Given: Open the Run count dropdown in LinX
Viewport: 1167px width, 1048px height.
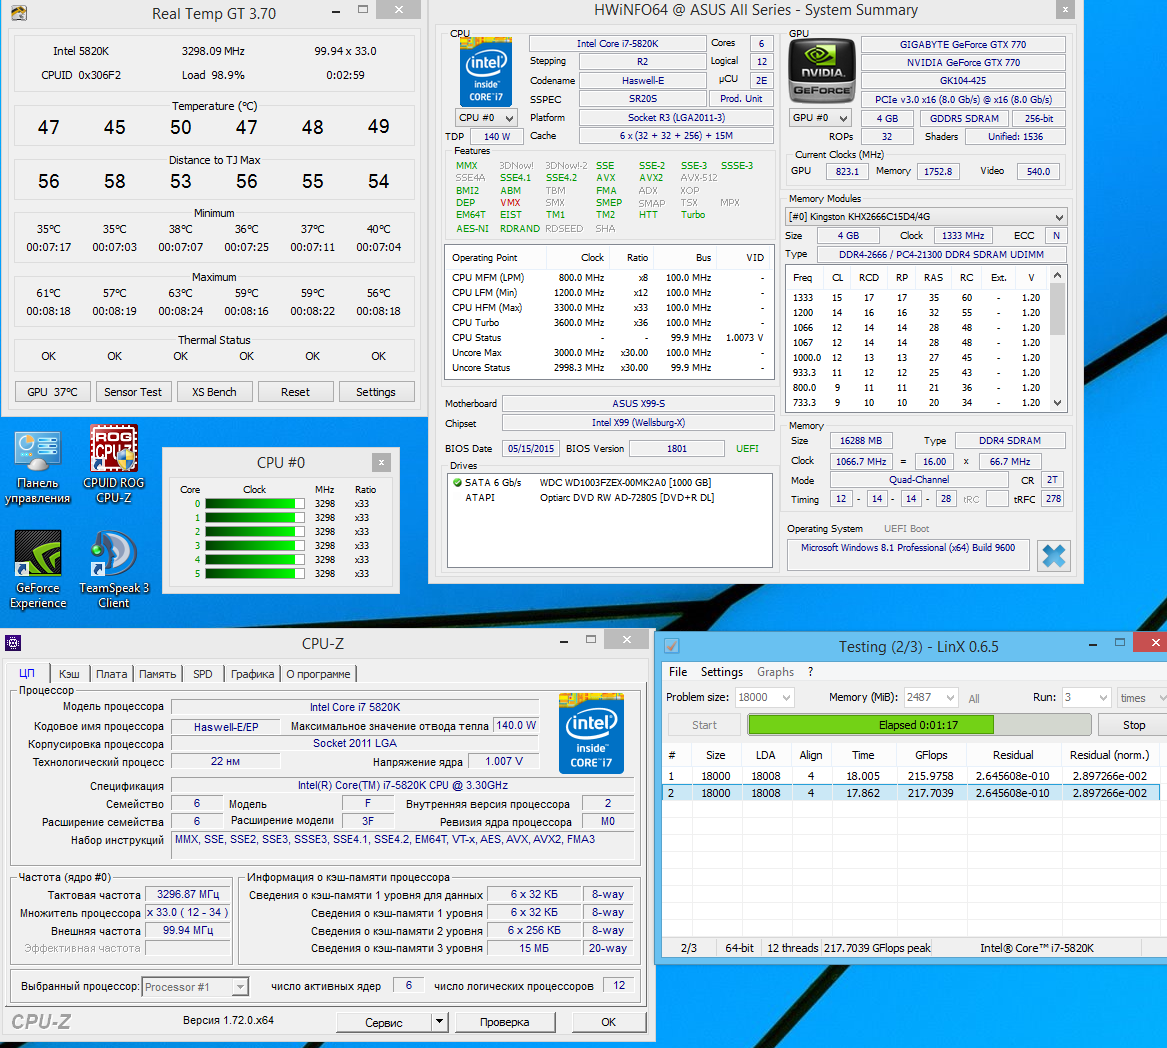Looking at the screenshot, I should coord(1086,697).
